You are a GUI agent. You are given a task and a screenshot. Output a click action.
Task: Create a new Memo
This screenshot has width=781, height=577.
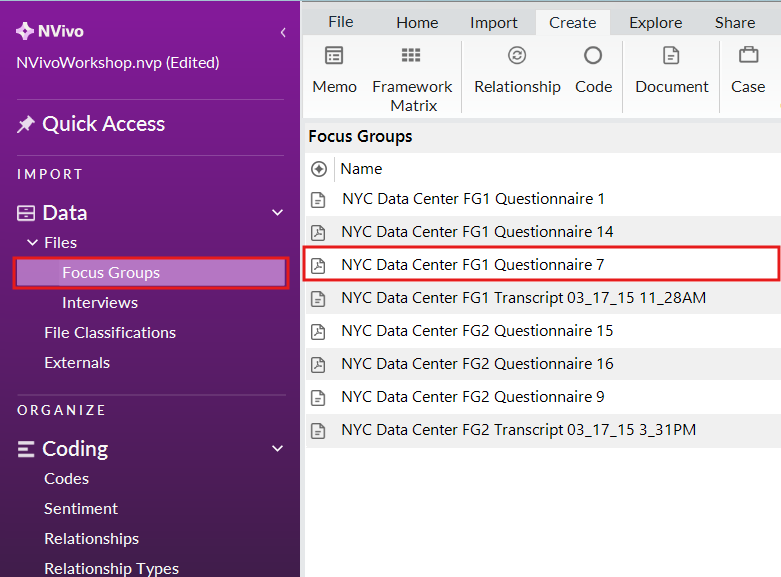[x=334, y=70]
